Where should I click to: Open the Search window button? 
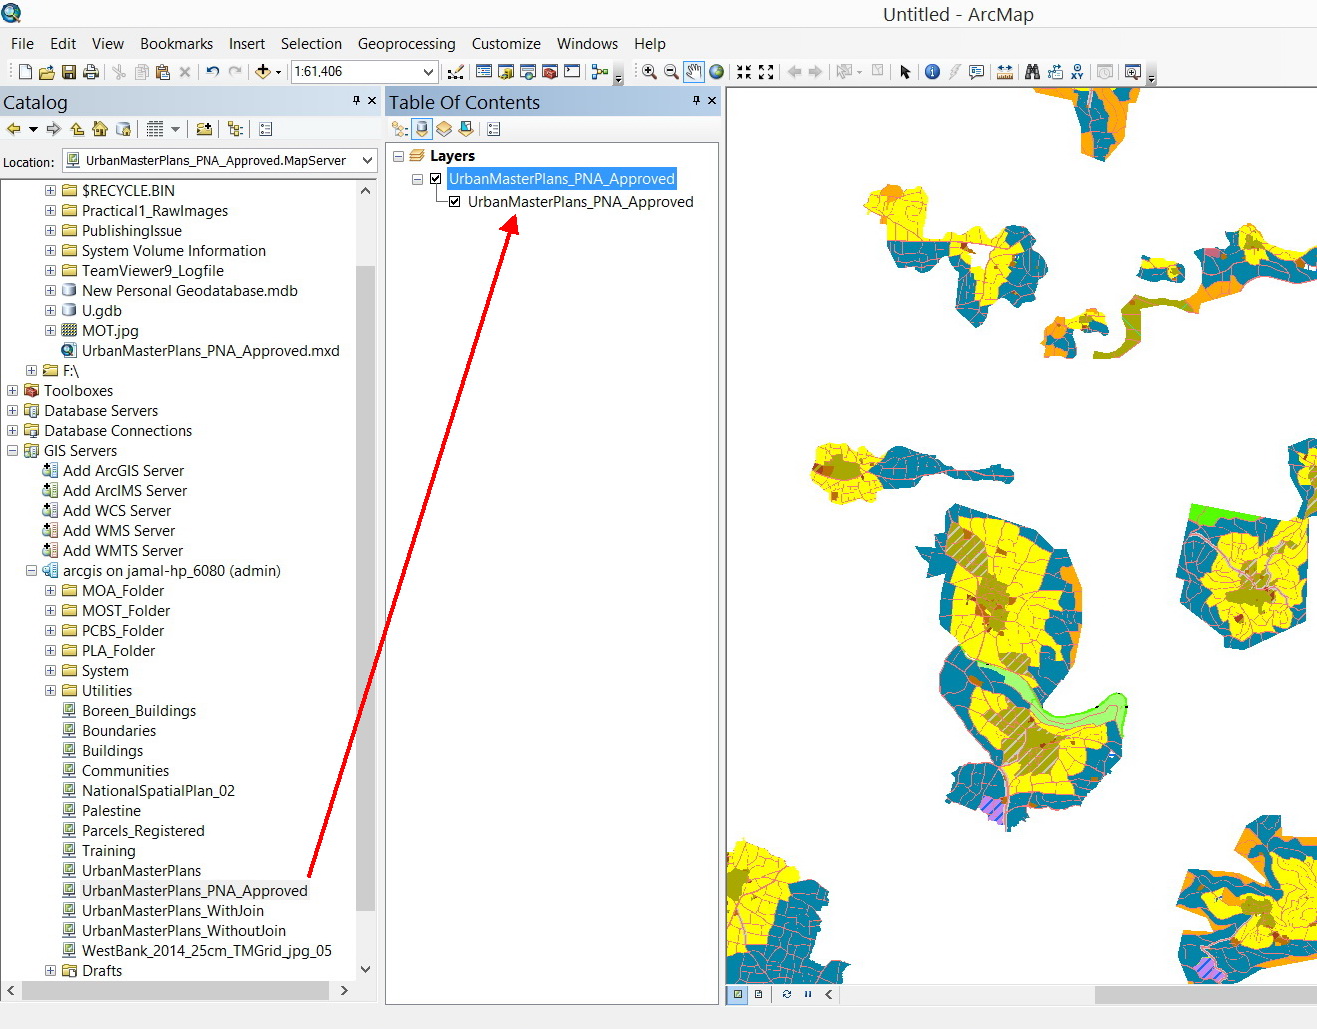(x=528, y=72)
